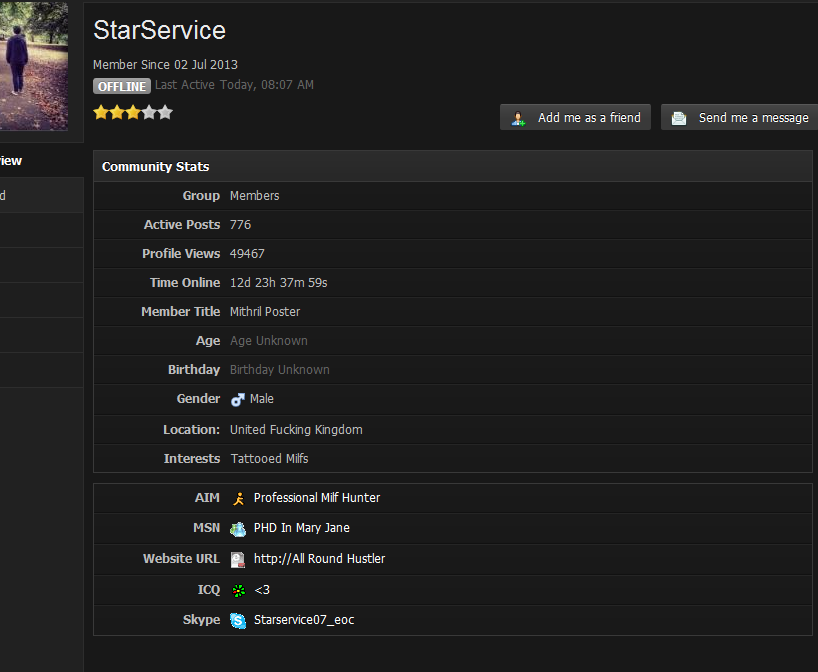The image size is (818, 672).
Task: Click the add-friend person icon
Action: (x=518, y=118)
